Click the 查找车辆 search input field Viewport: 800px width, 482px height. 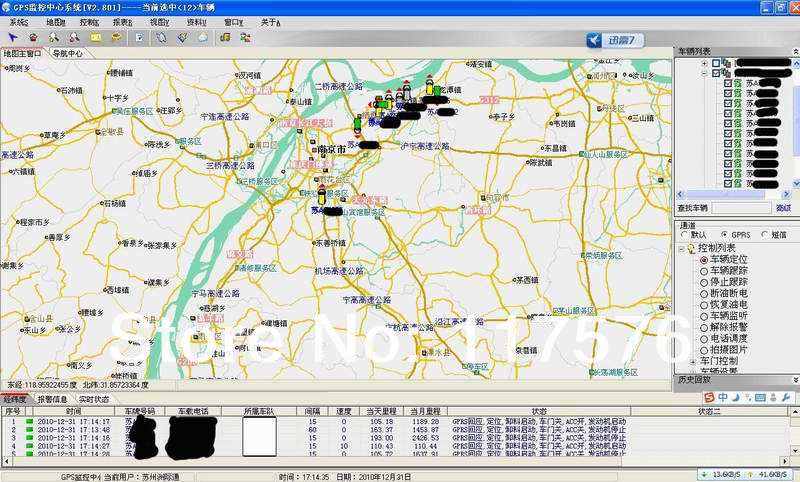[741, 208]
